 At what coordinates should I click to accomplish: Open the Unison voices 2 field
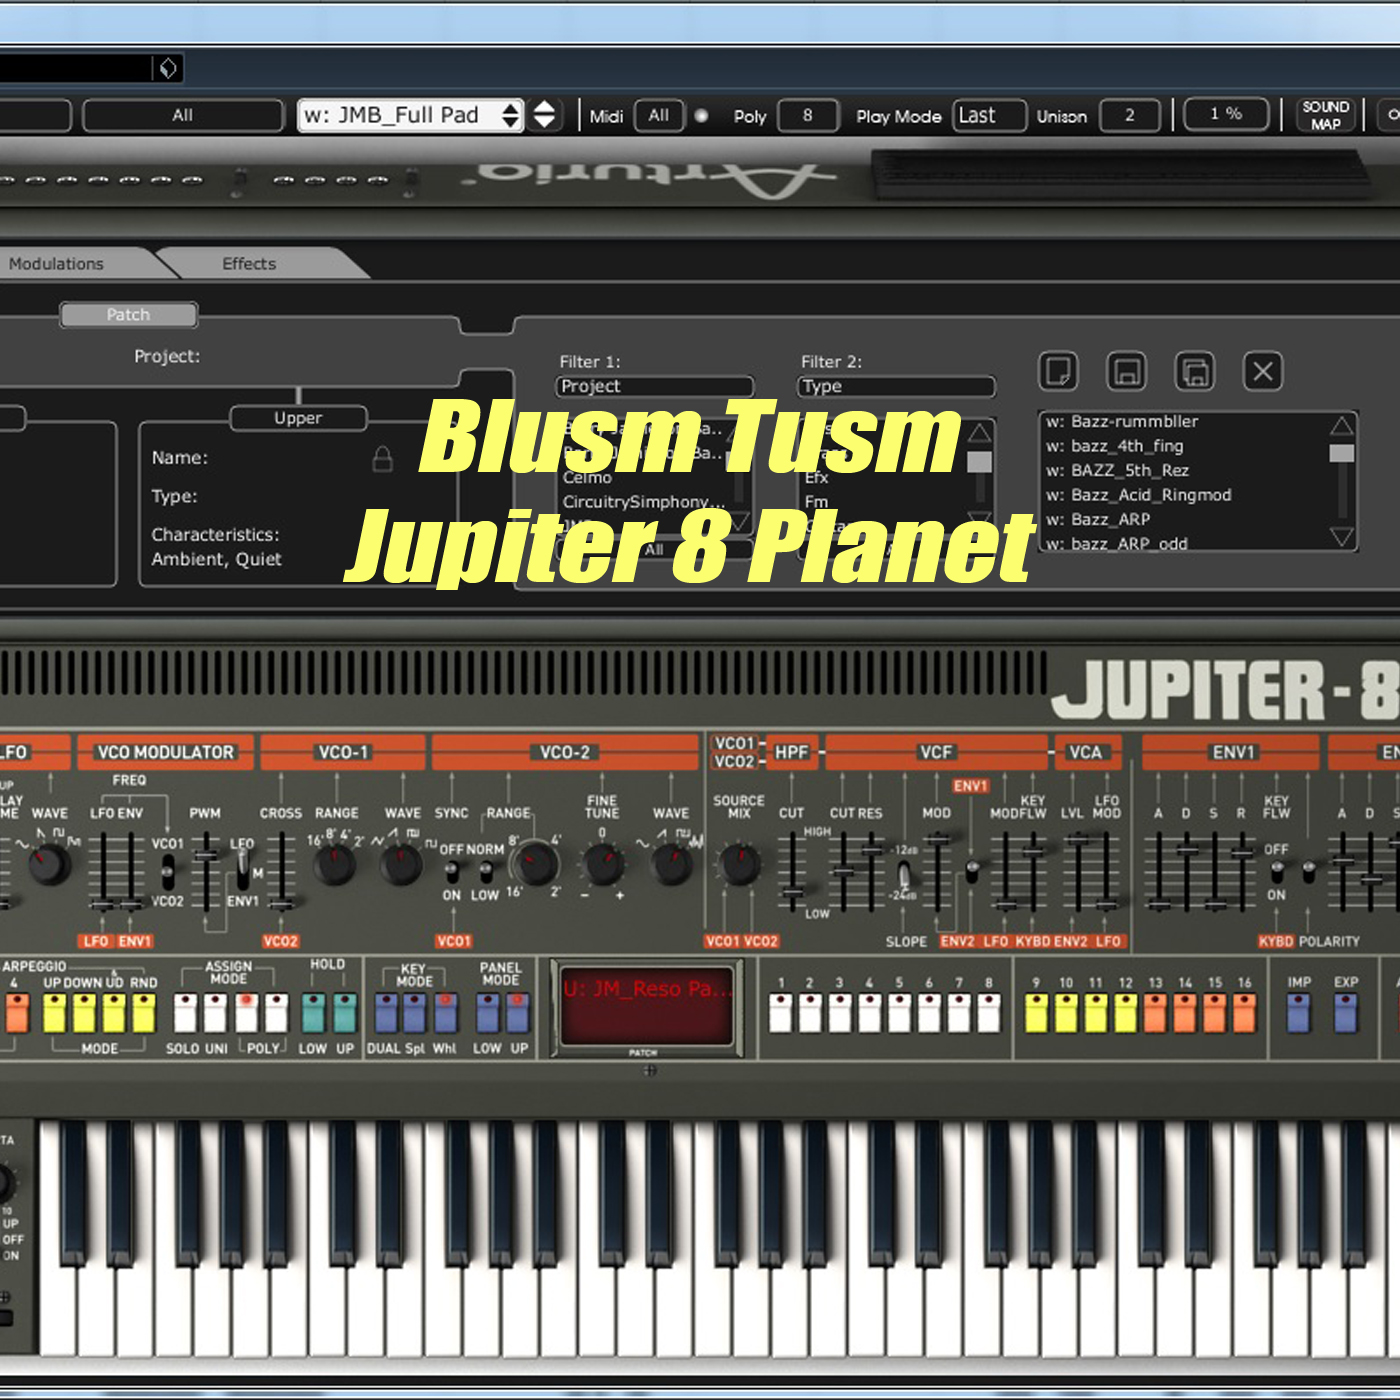[x=1129, y=115]
